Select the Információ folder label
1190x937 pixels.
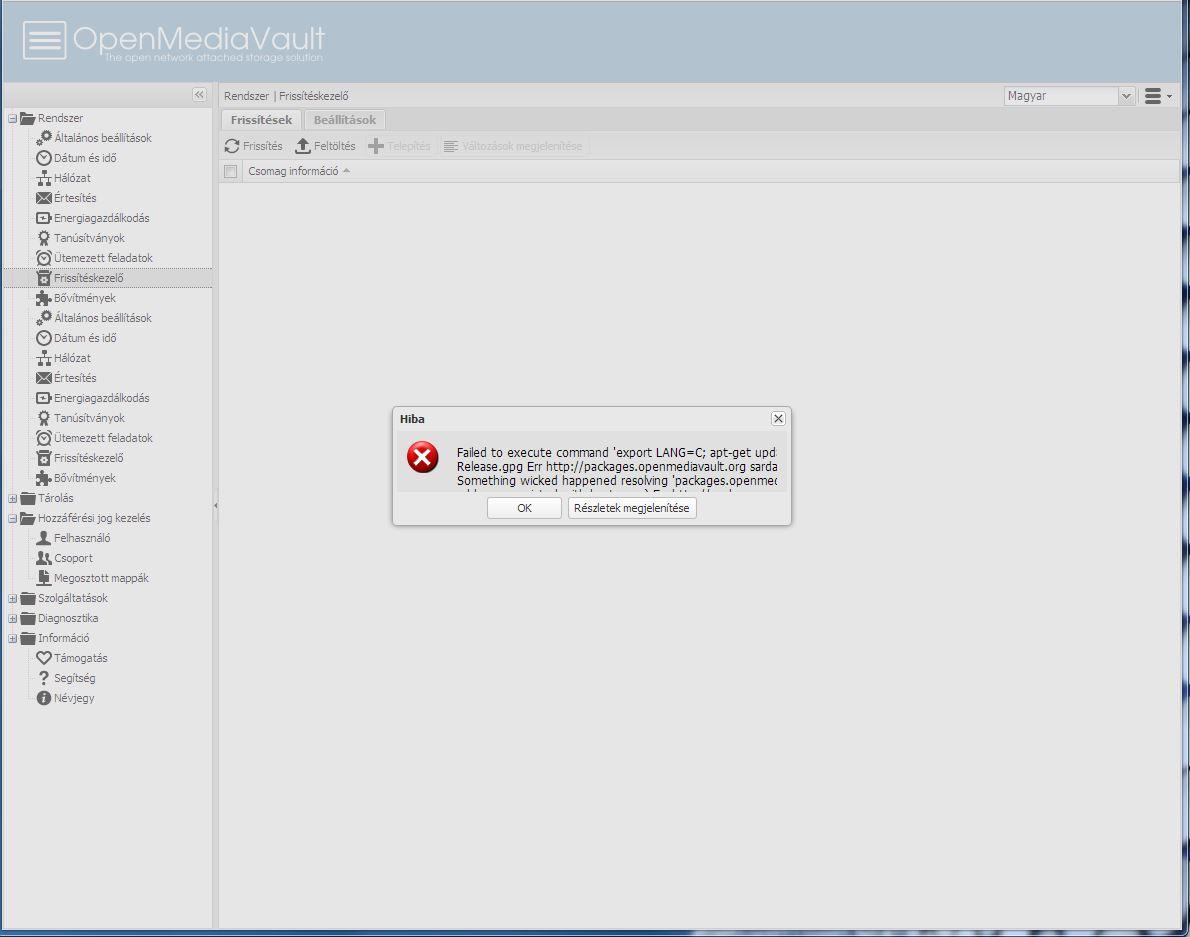[x=64, y=638]
